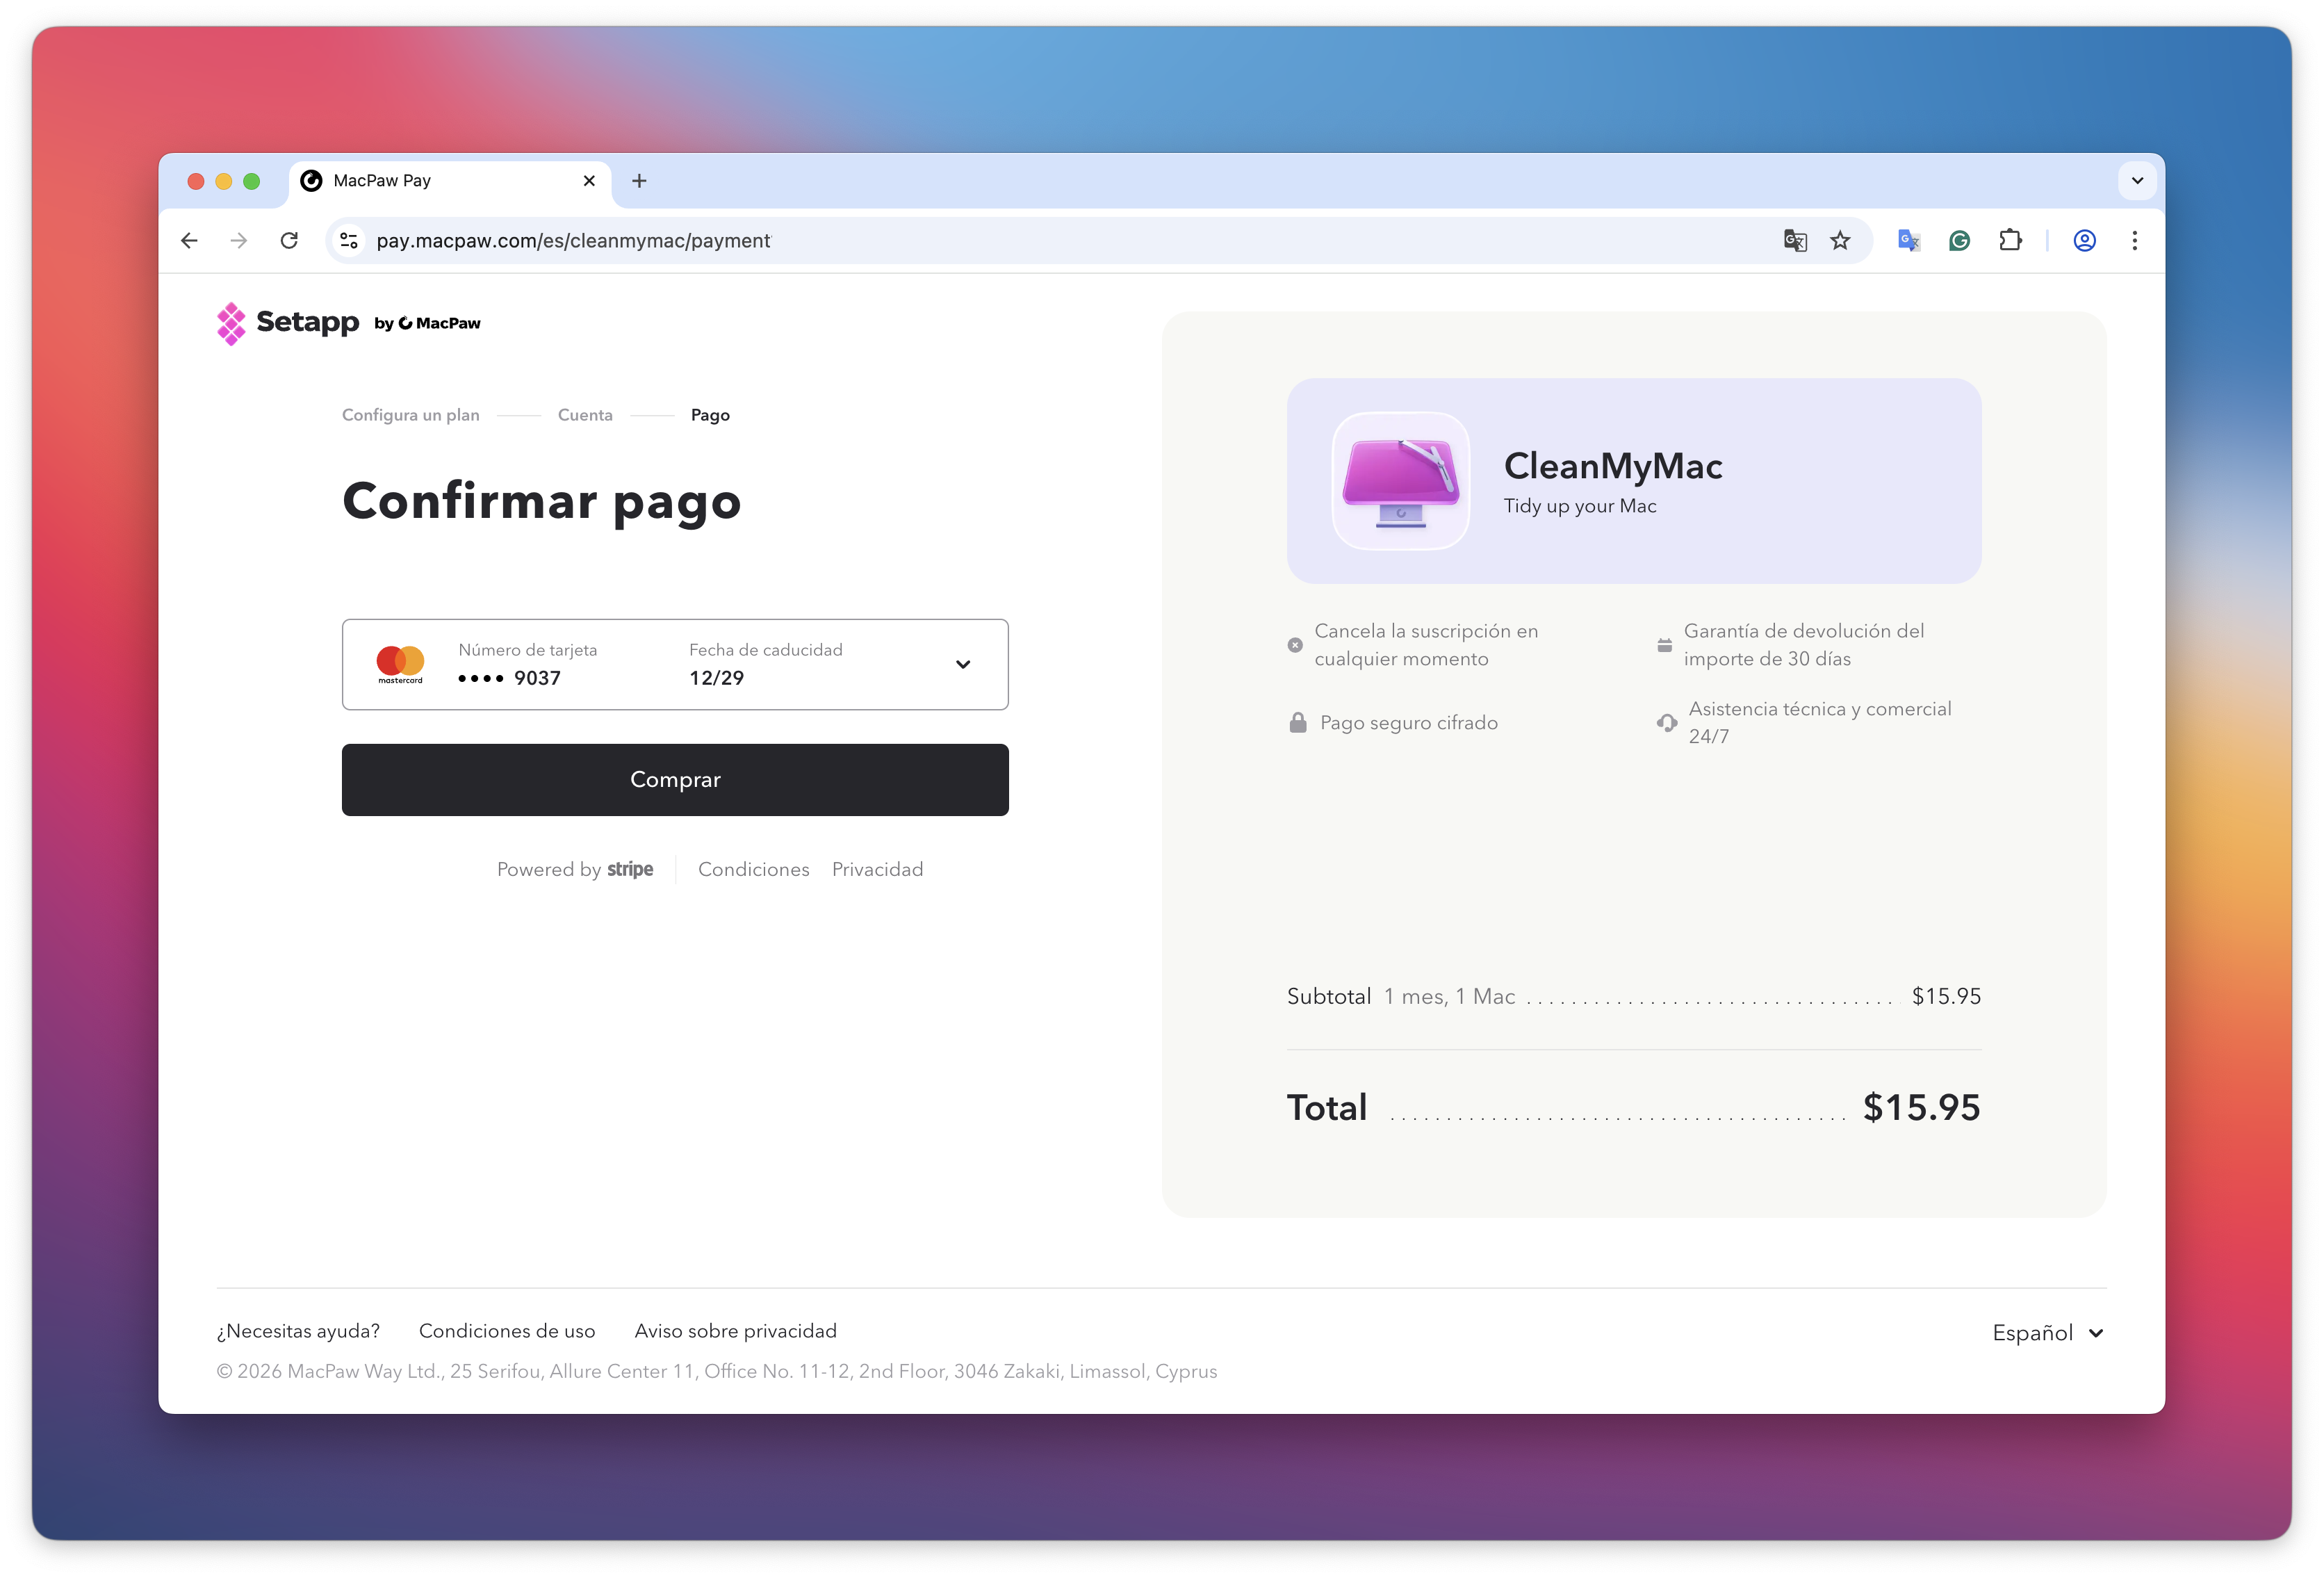Click the Número de tarjeta label
This screenshot has height=1578, width=2324.
pos(527,650)
